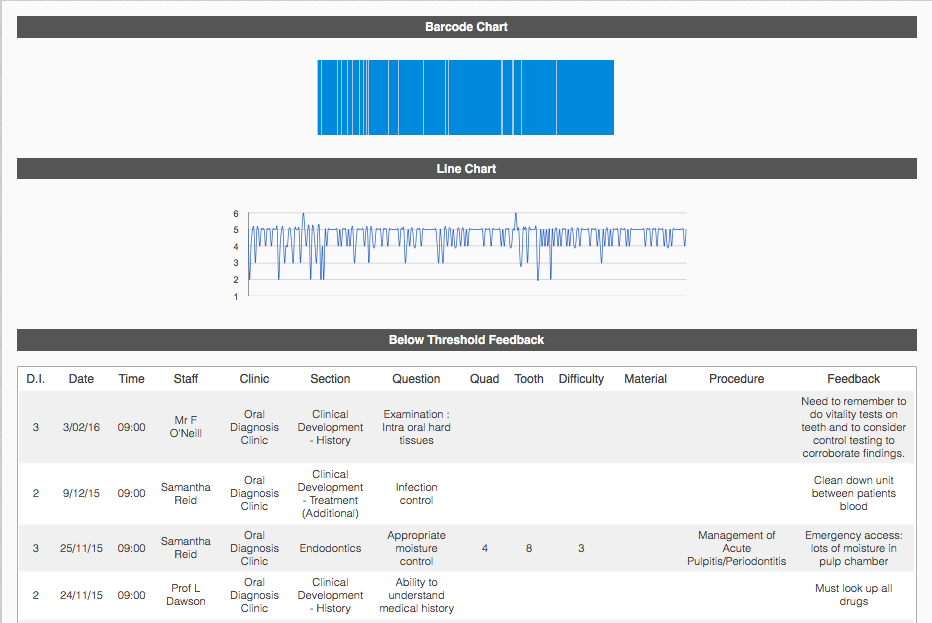
Task: Click the line chart plot
Action: tap(467, 254)
